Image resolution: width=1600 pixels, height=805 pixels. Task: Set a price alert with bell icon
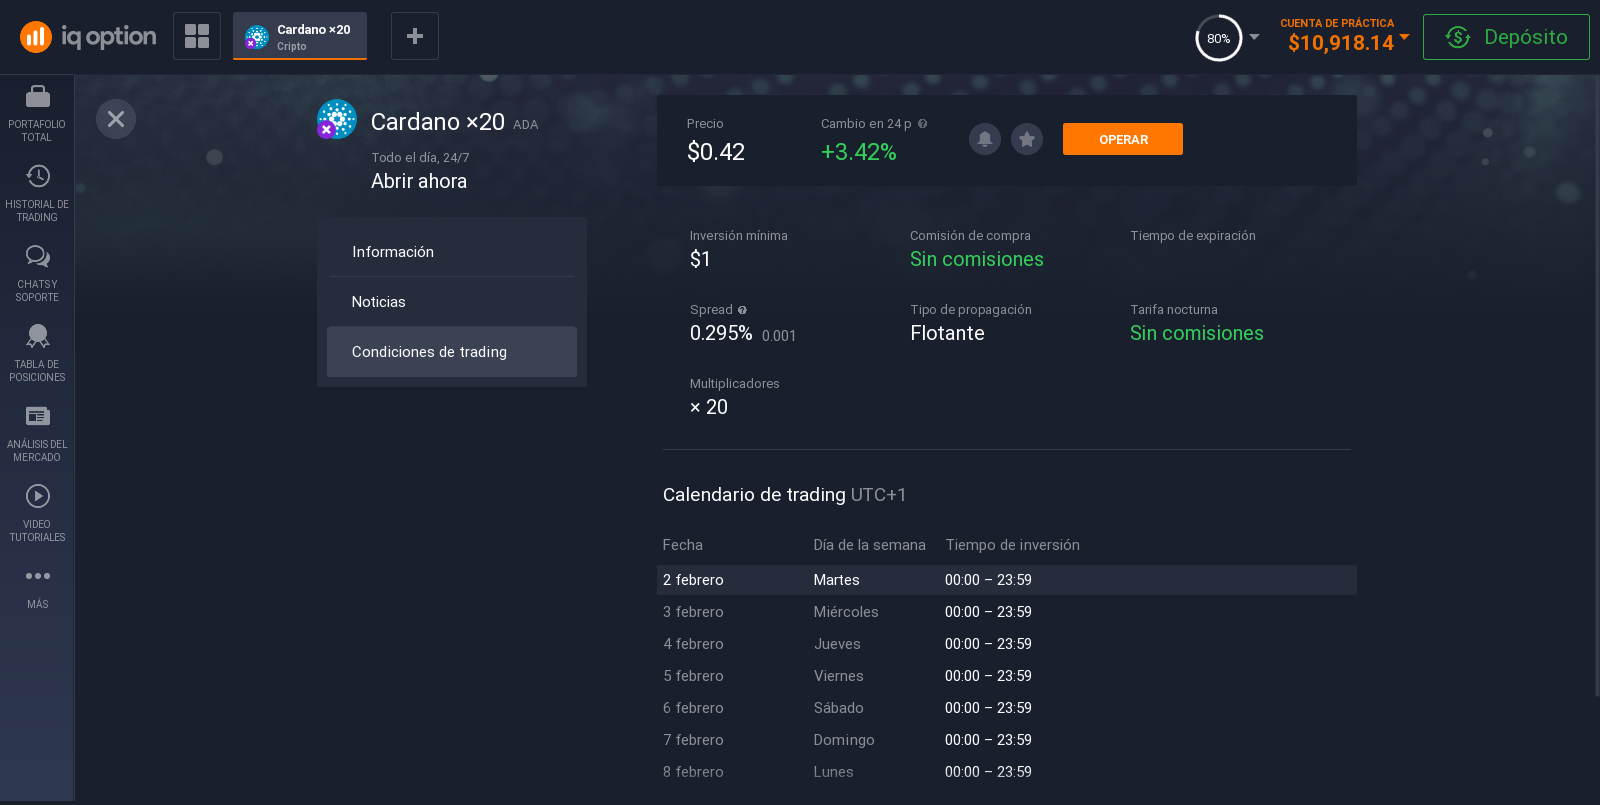985,139
